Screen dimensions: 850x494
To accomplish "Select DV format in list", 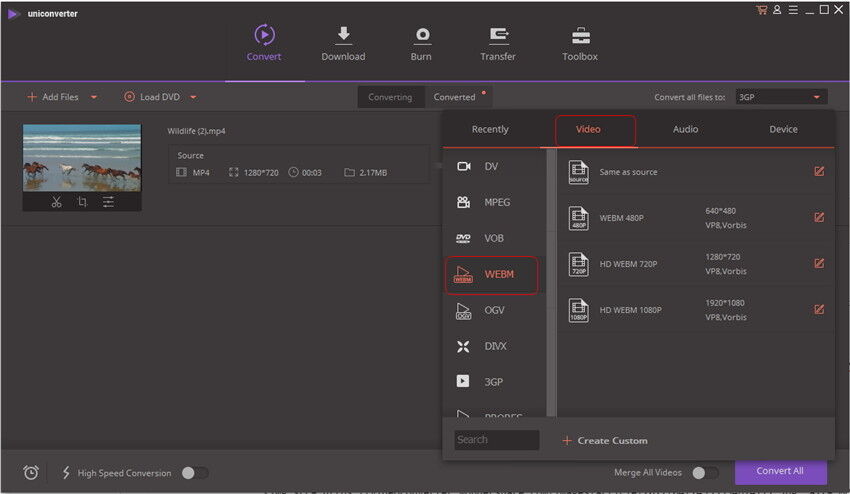I will pos(494,166).
